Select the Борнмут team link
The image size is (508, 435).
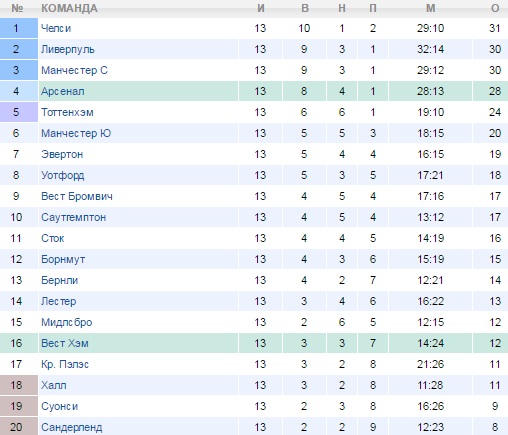(63, 259)
